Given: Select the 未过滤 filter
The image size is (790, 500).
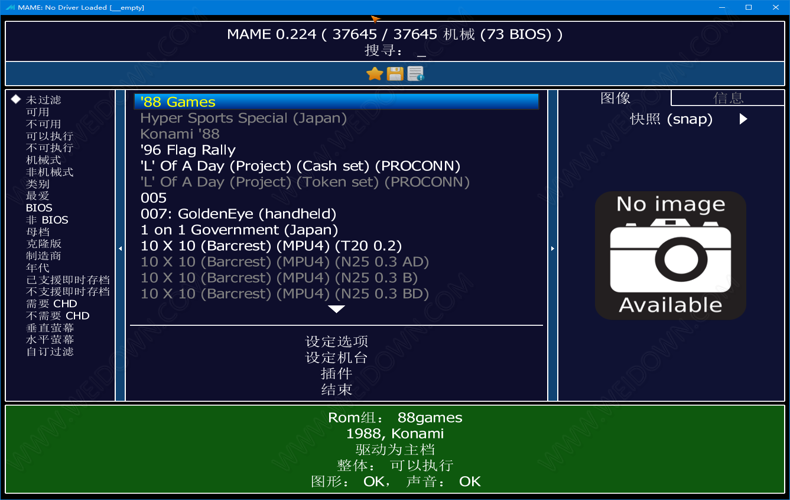Looking at the screenshot, I should (x=43, y=100).
